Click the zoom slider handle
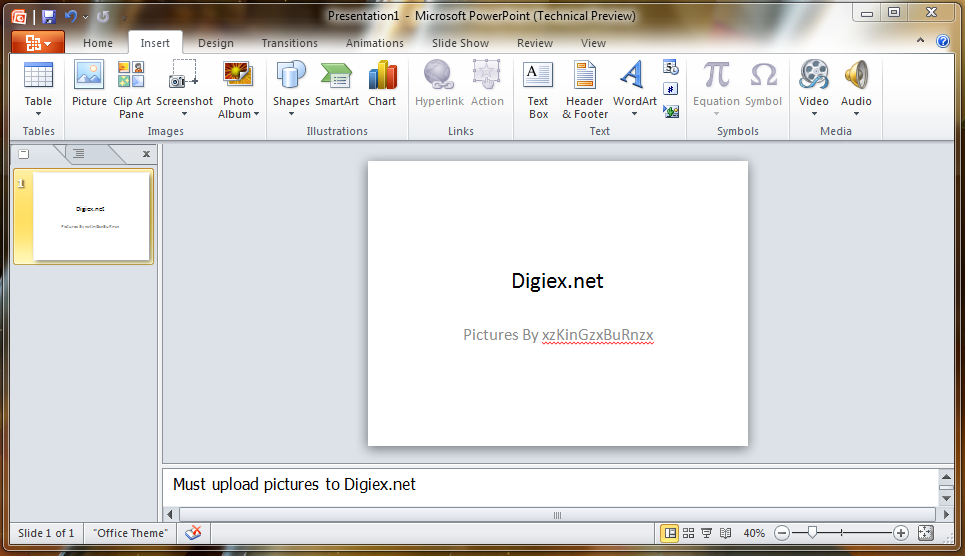Screen dimensions: 965x556 [812, 533]
